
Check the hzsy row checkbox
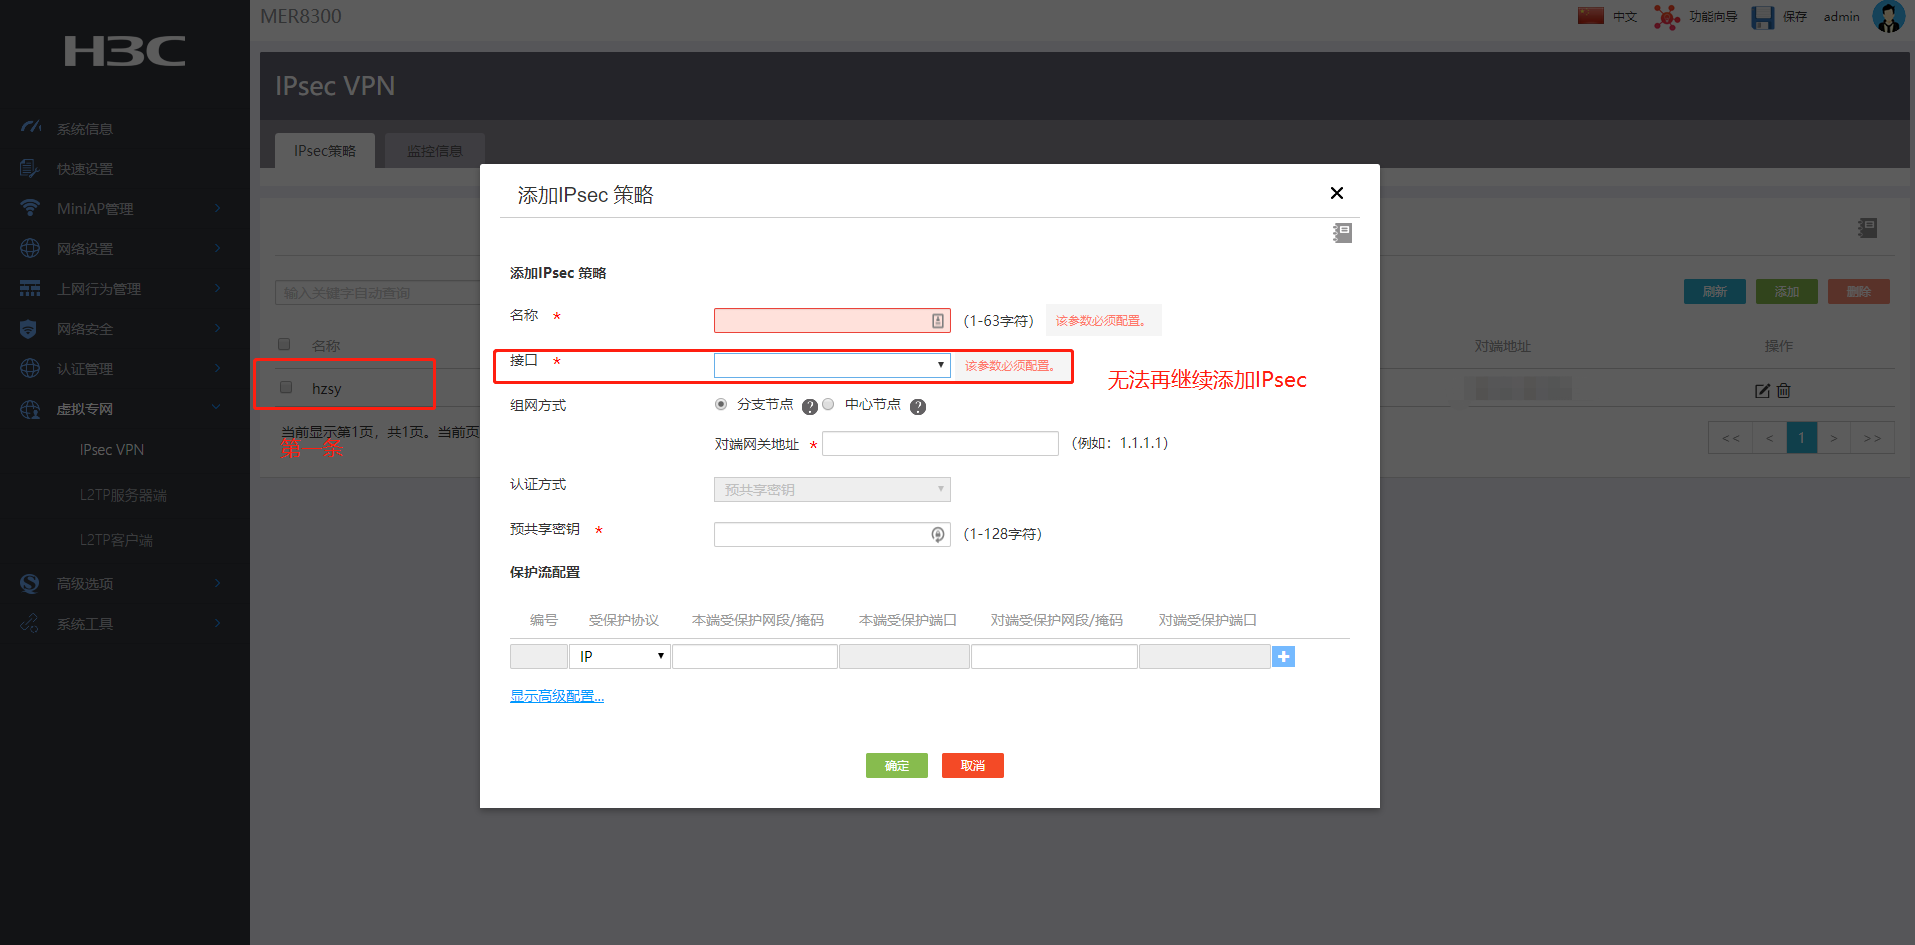coord(286,387)
